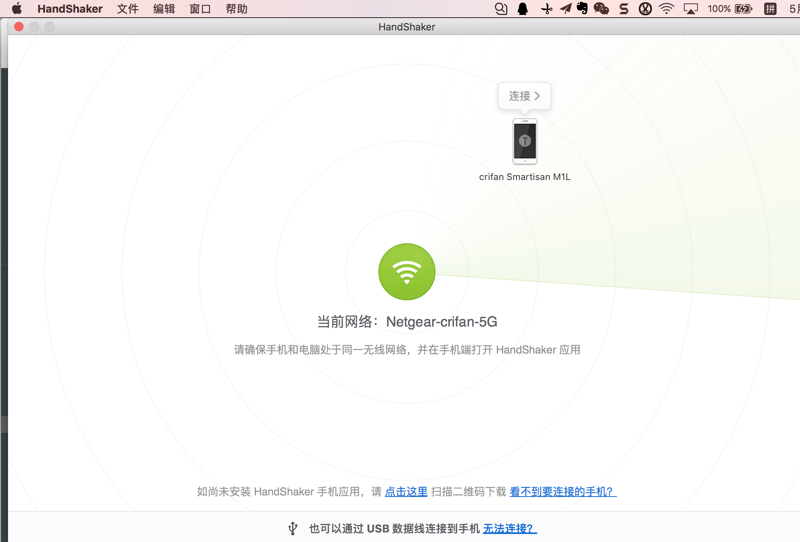The width and height of the screenshot is (800, 542).
Task: Click the circled X menu bar icon
Action: point(645,9)
